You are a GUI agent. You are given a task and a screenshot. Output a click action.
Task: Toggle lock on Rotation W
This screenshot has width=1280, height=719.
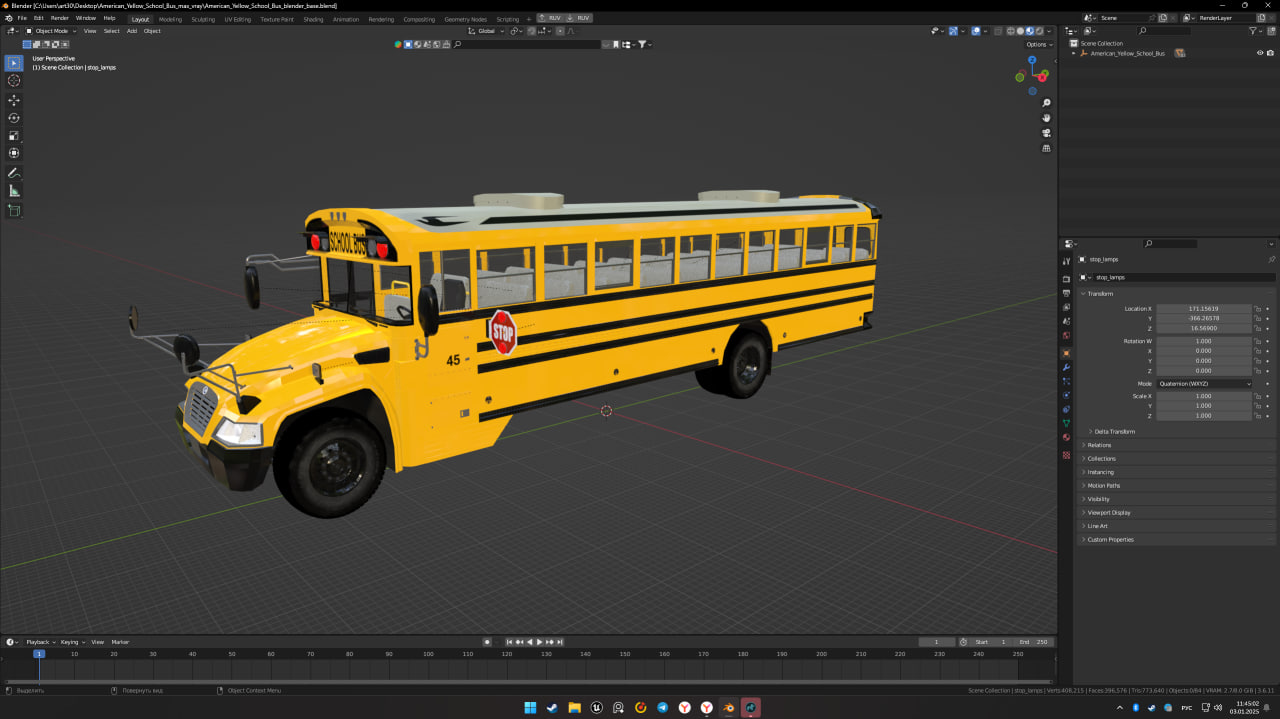pos(1258,341)
